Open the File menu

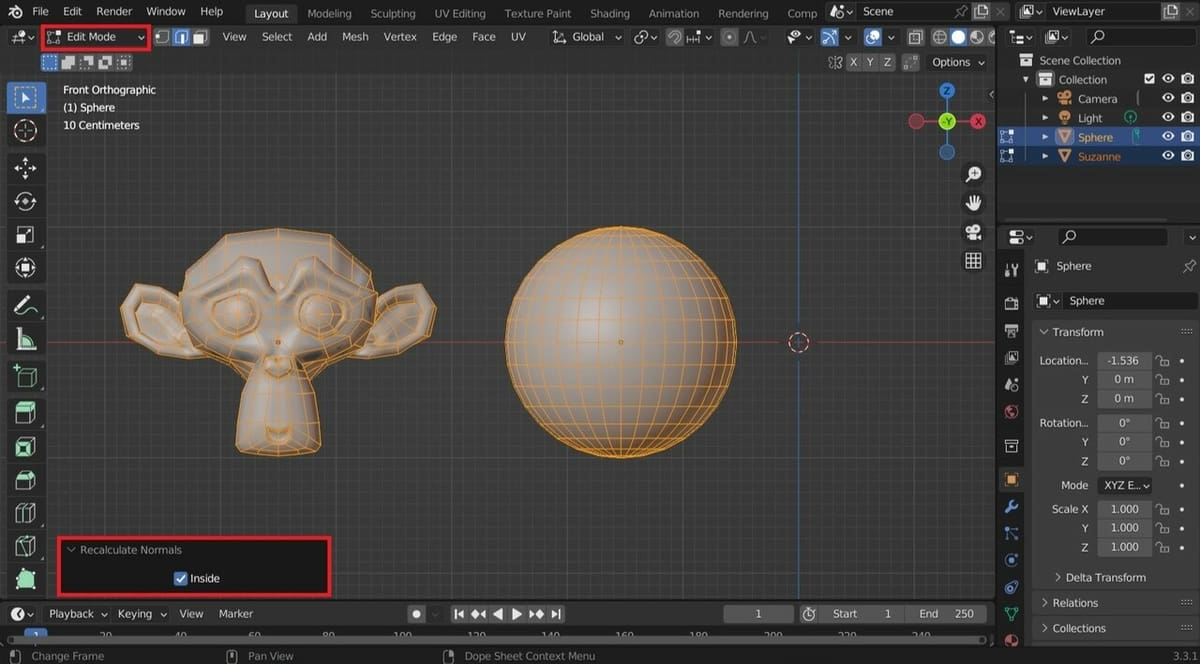tap(41, 11)
